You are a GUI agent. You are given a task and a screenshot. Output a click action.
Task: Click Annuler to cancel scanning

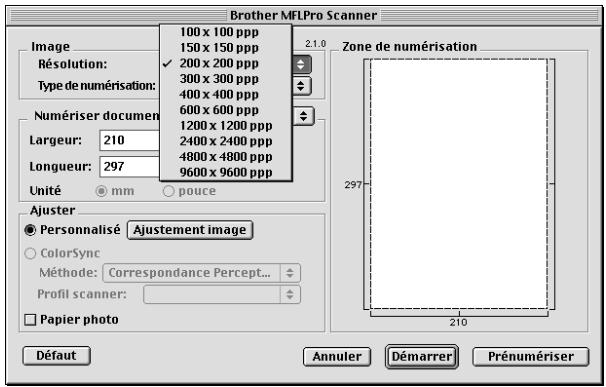[337, 356]
